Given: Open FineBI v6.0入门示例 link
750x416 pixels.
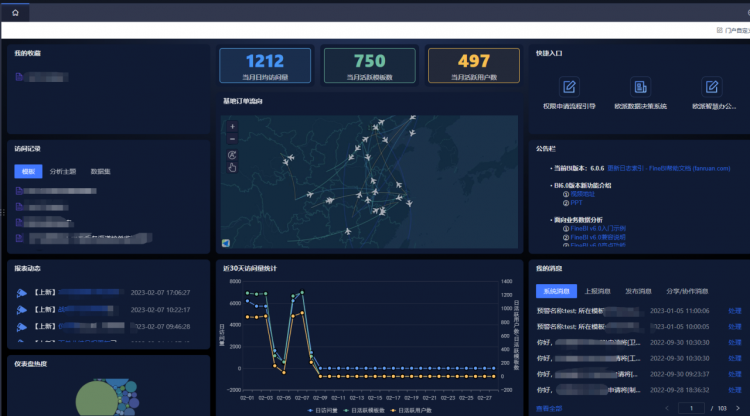Looking at the screenshot, I should [x=598, y=229].
